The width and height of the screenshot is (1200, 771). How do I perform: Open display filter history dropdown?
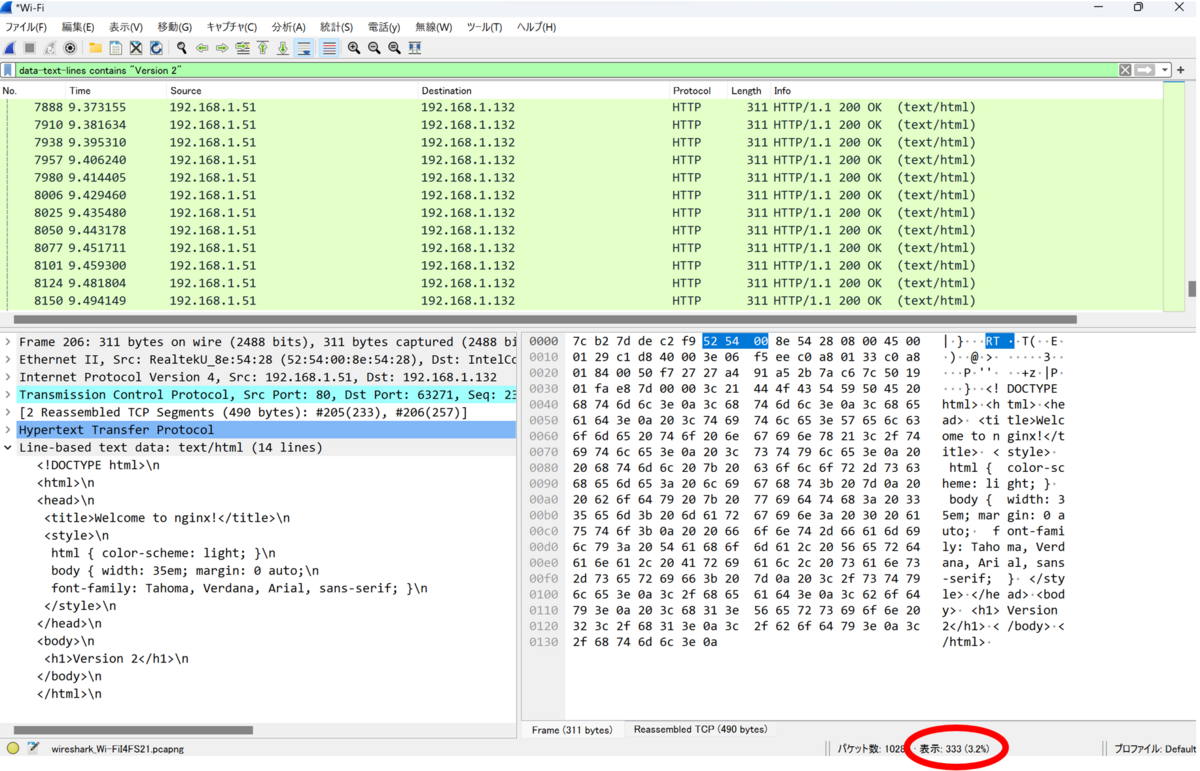[x=1165, y=70]
